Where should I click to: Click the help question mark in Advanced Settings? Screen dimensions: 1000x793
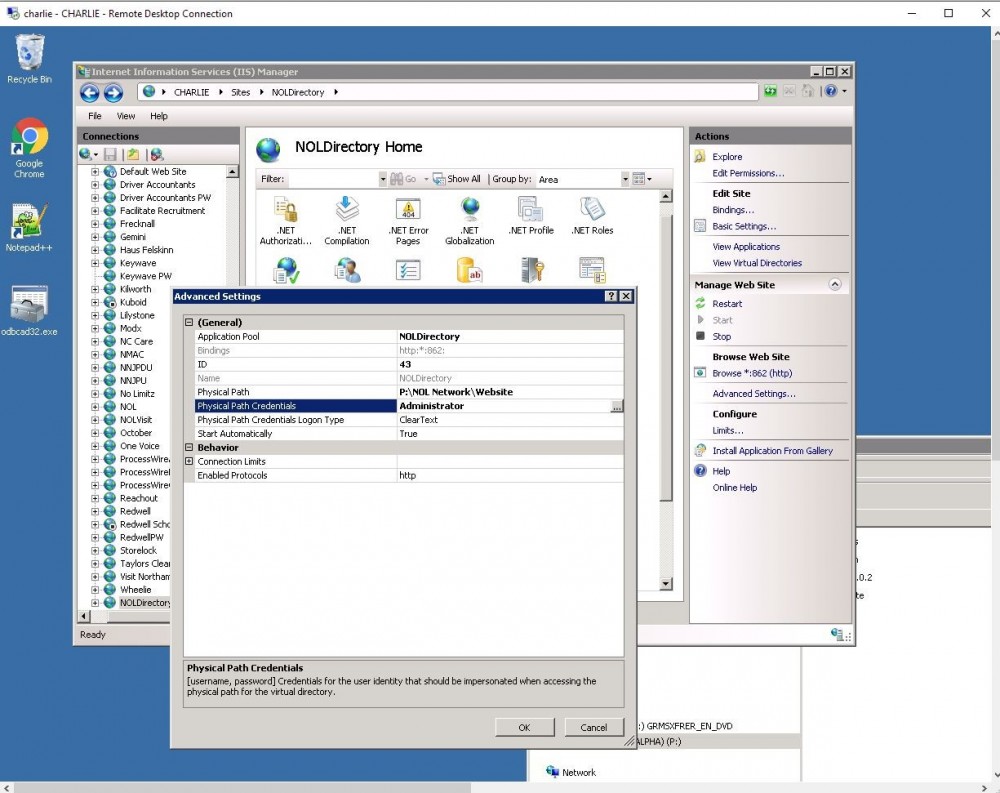coord(611,297)
